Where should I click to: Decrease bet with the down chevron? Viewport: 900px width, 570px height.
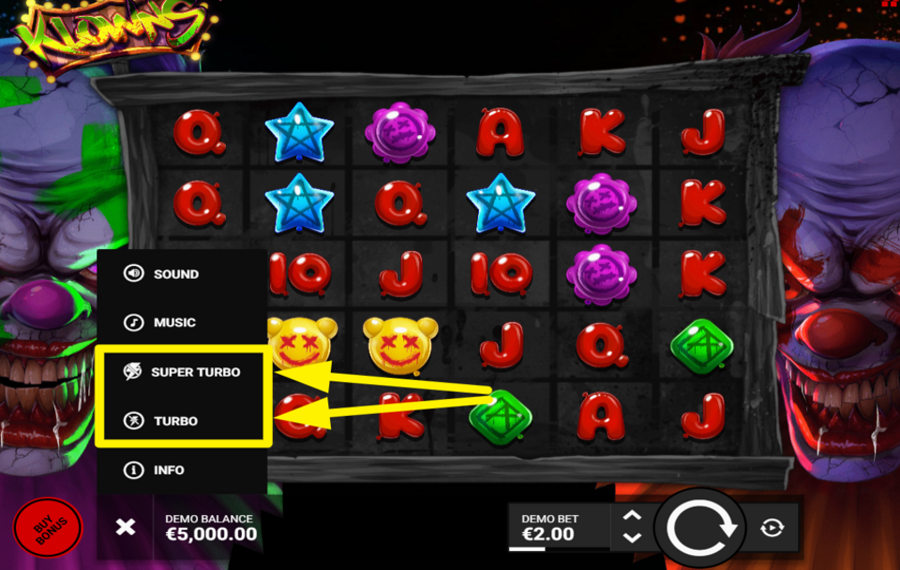[x=632, y=538]
